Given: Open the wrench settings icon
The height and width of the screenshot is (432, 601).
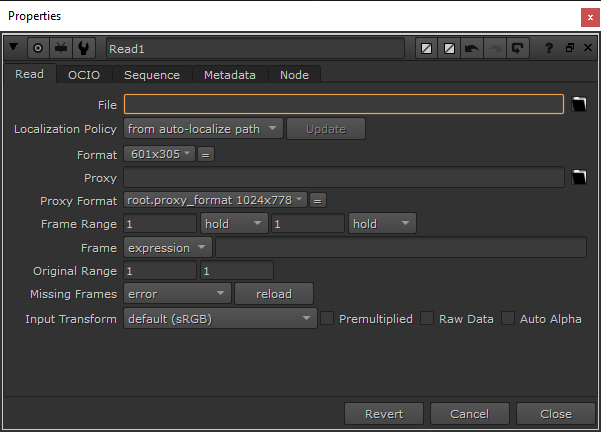Looking at the screenshot, I should [x=84, y=48].
